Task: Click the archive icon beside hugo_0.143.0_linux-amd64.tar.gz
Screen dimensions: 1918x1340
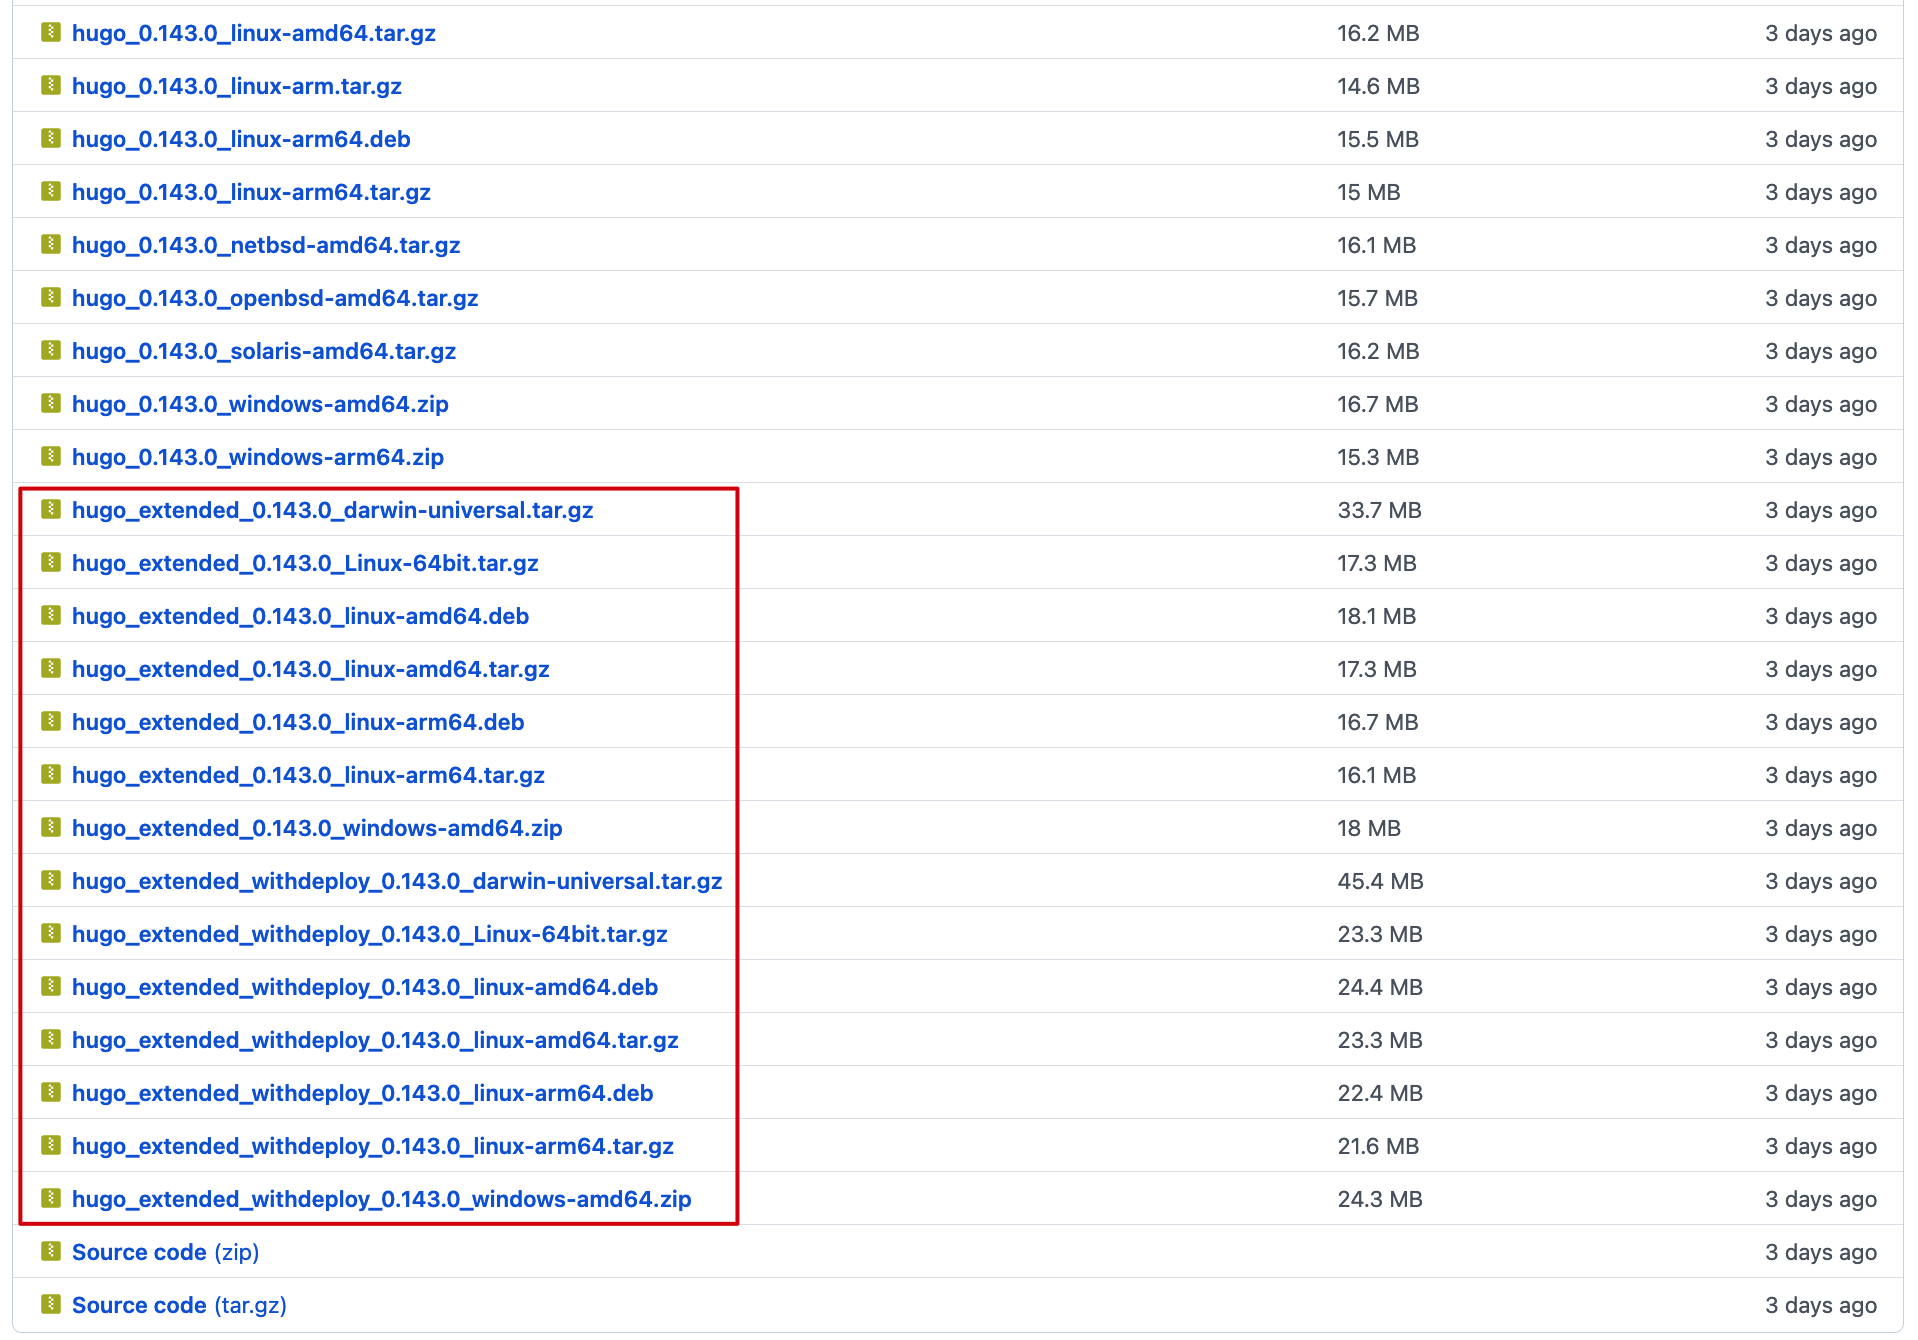Action: [x=50, y=33]
